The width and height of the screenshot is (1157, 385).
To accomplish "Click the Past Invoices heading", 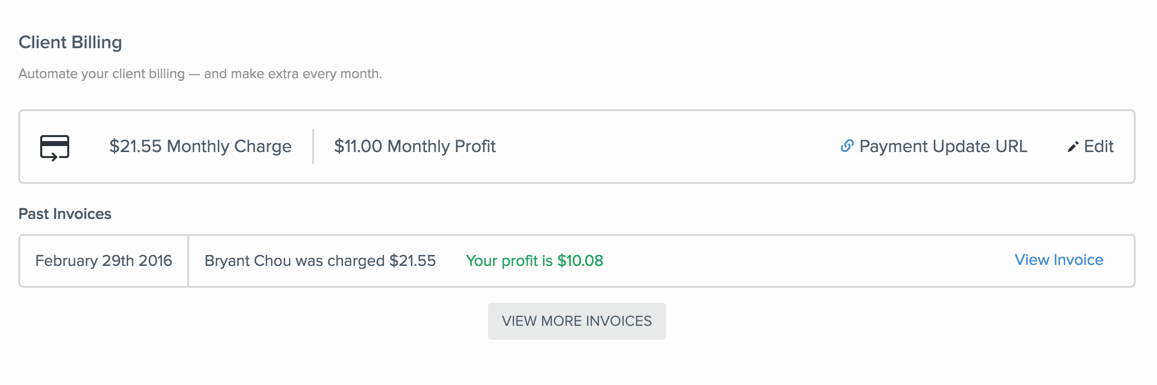I will pos(65,214).
